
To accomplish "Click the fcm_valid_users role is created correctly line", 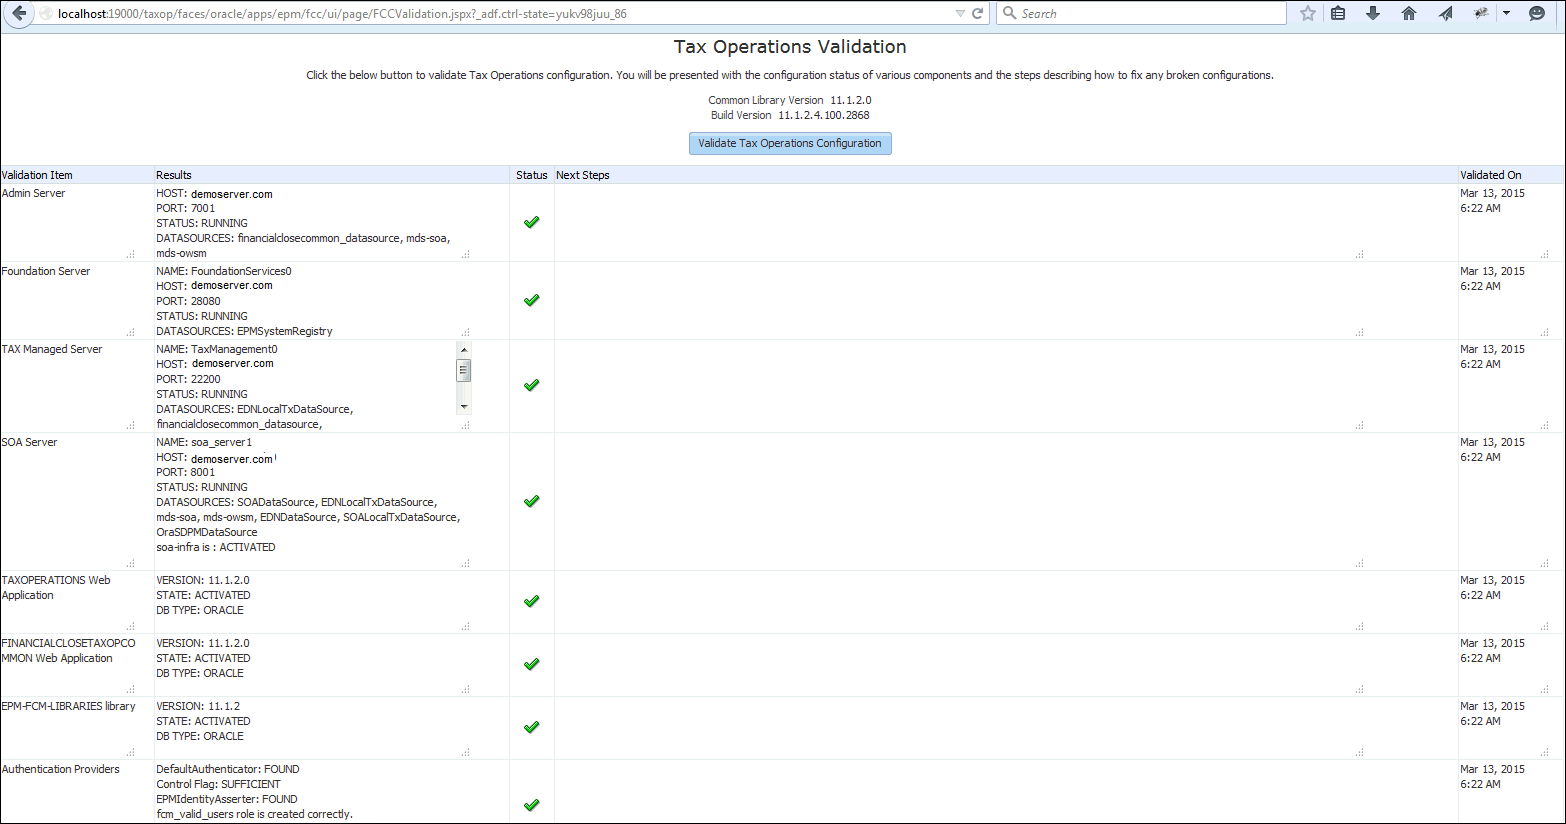I will tap(255, 814).
